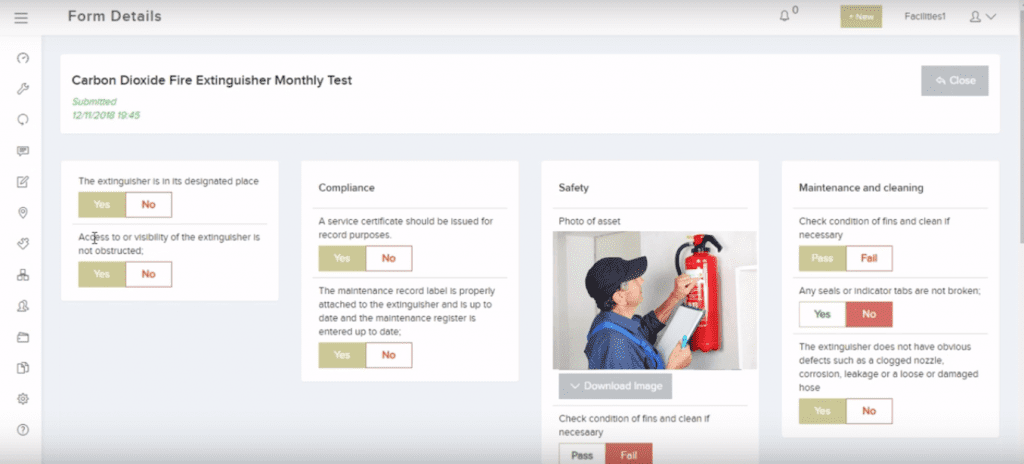
Task: Open the dashboard gauge icon in sidebar
Action: pyautogui.click(x=23, y=58)
